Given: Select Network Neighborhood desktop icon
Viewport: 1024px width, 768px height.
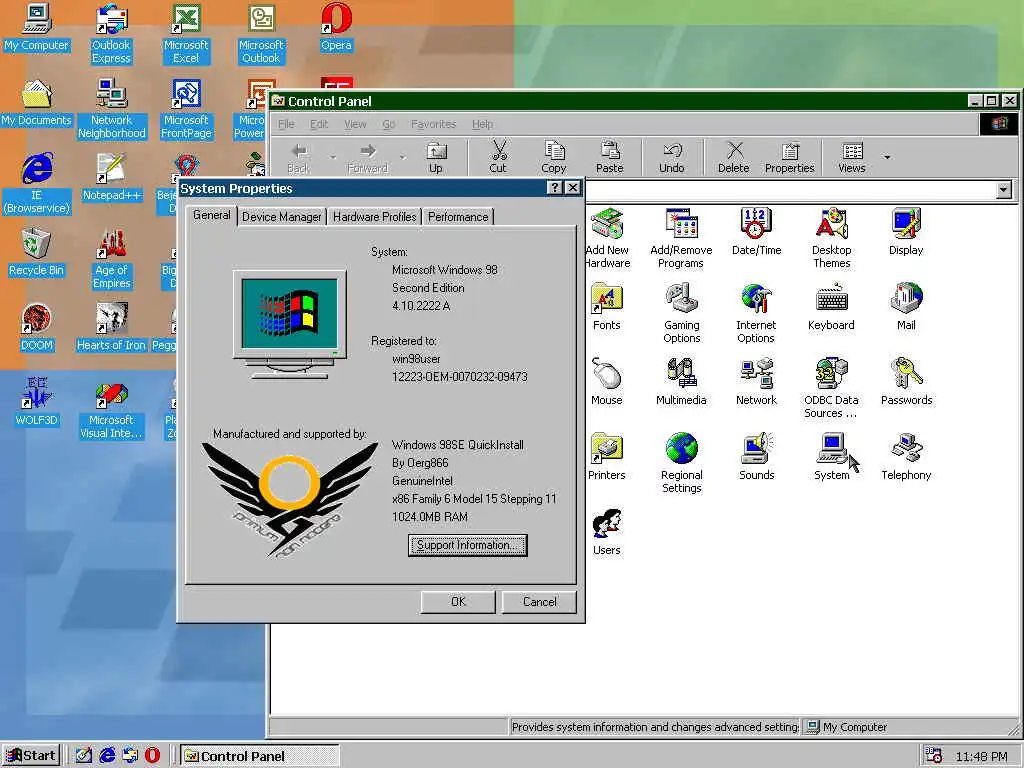Looking at the screenshot, I should point(111,109).
